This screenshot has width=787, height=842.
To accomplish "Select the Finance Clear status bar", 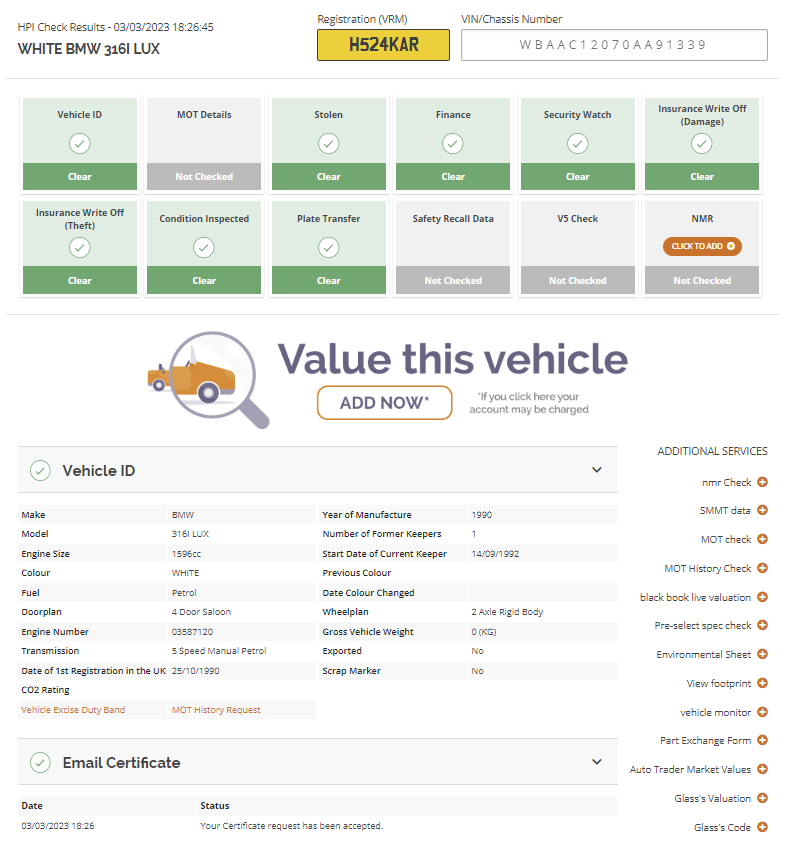I will pos(453,177).
